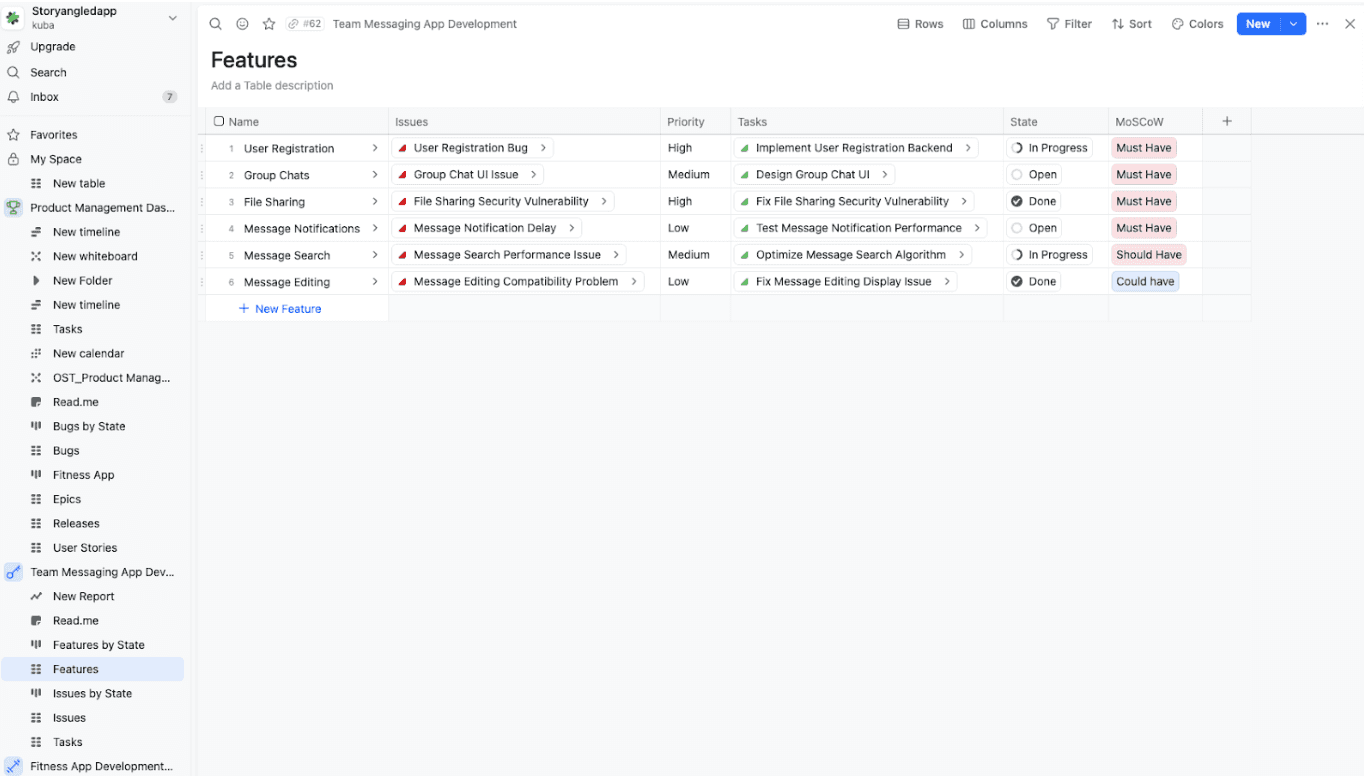Open the dropdown arrow next to the New button
1364x776 pixels.
coord(1295,22)
